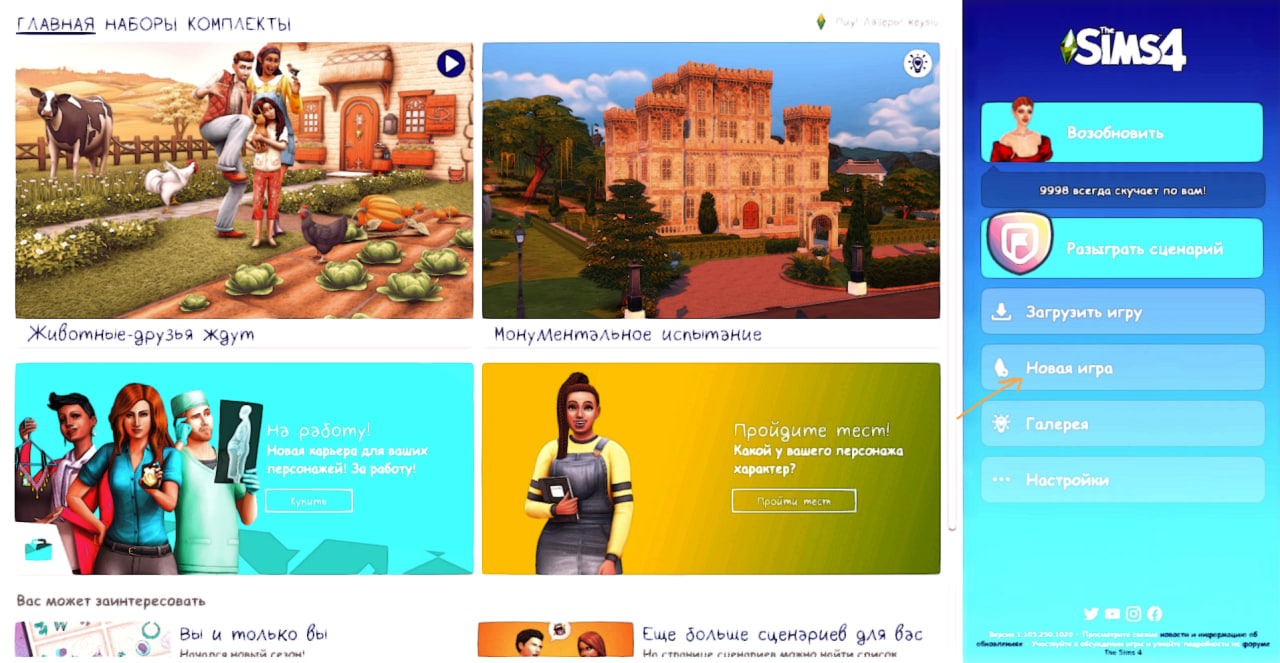The image size is (1280, 663).
Task: Open the Facebook social icon
Action: point(1154,614)
